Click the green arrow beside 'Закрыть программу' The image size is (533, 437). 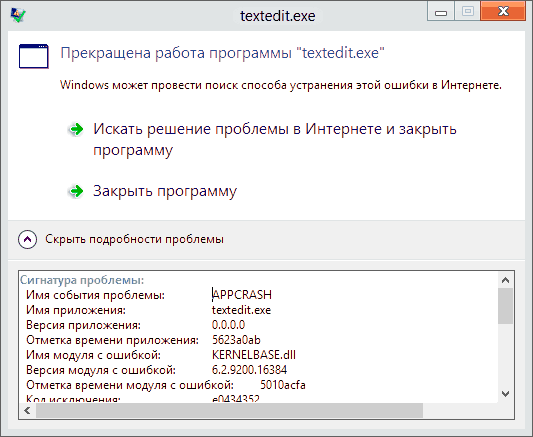click(x=76, y=191)
